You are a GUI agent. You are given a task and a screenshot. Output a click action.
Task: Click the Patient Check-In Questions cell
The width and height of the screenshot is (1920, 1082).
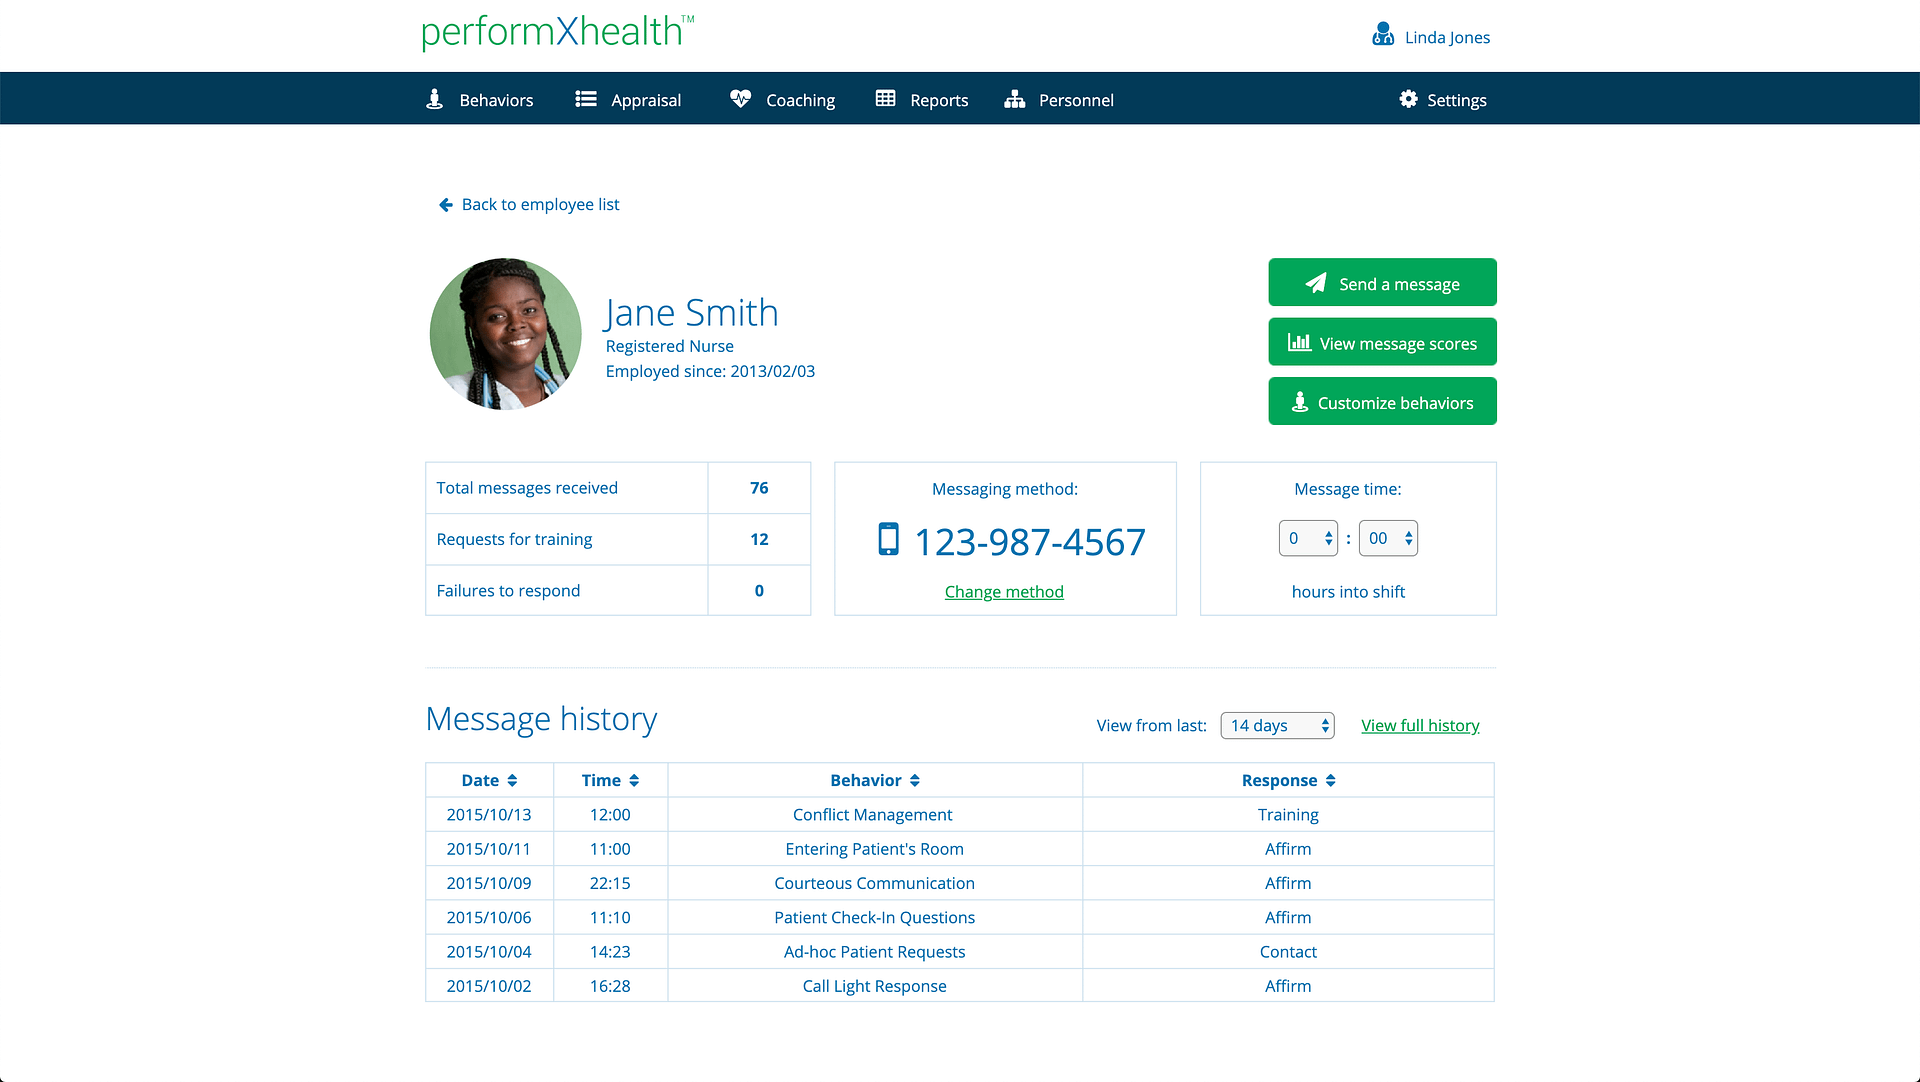tap(875, 918)
